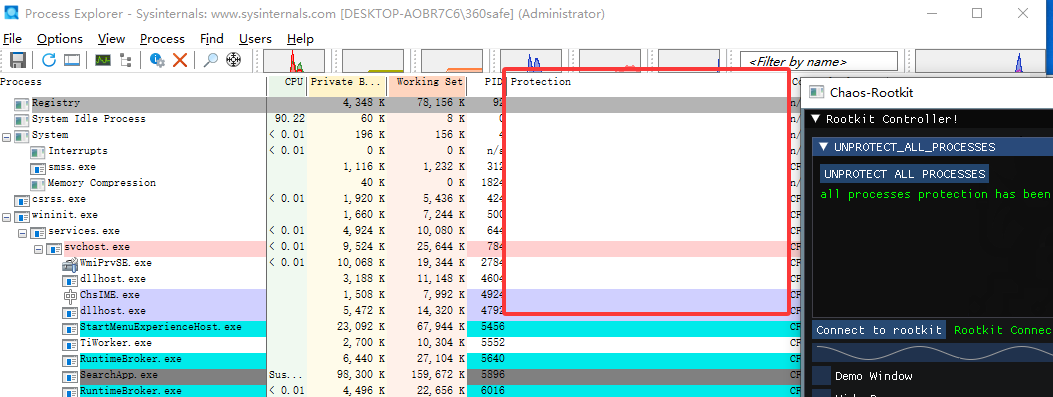Click the StartMenuExperienceHost.exe process icon

tap(70, 328)
